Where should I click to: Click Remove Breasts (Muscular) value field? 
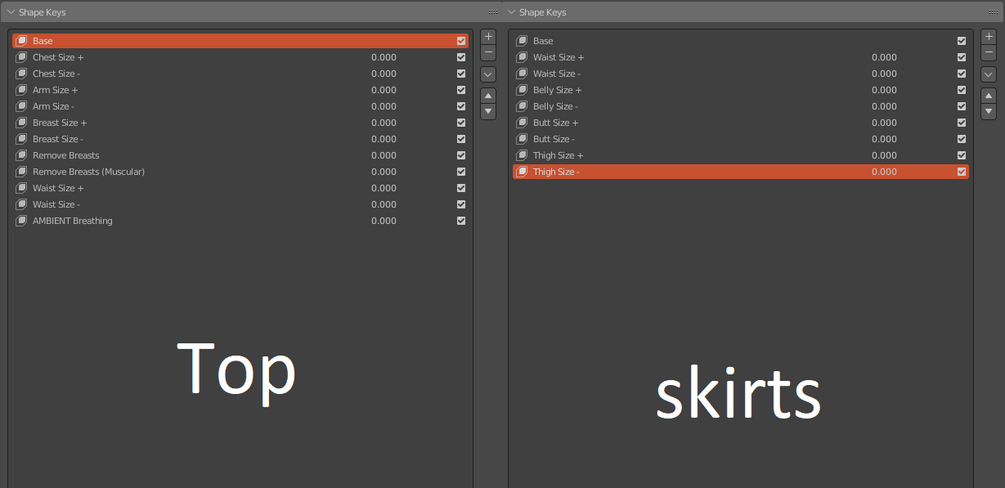(384, 172)
